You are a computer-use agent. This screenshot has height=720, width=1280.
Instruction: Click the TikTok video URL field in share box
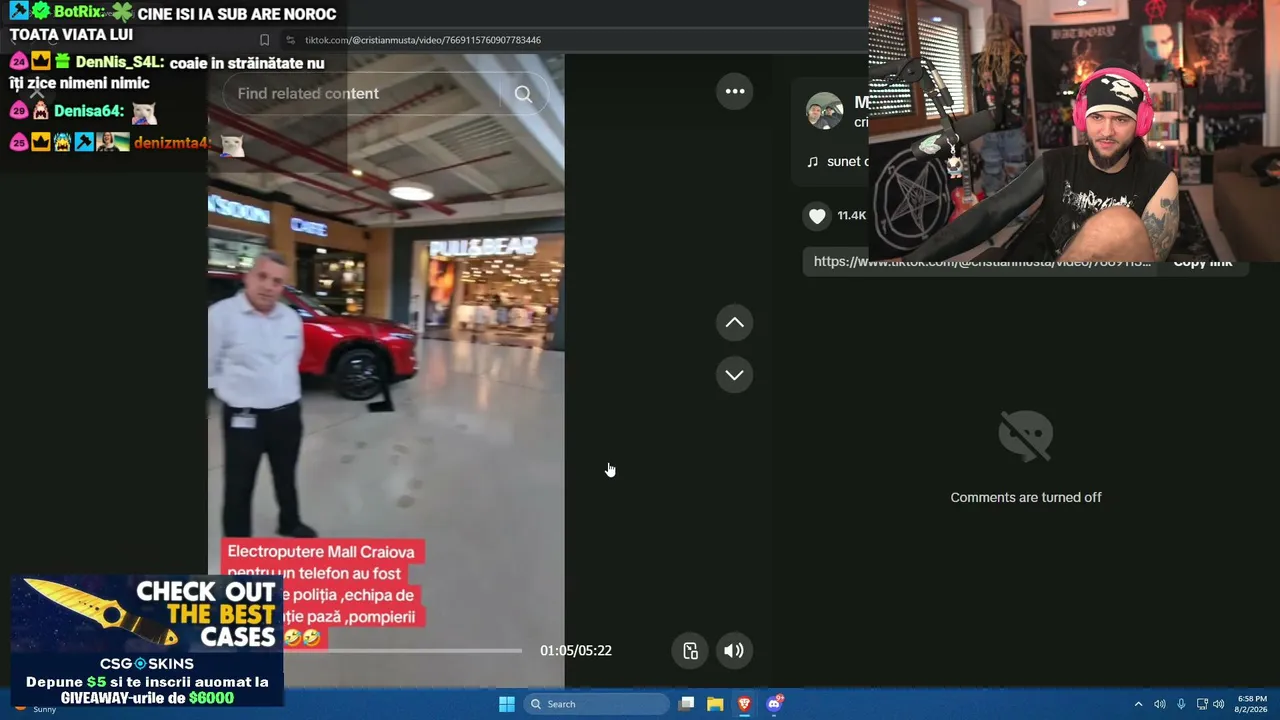[x=982, y=262]
